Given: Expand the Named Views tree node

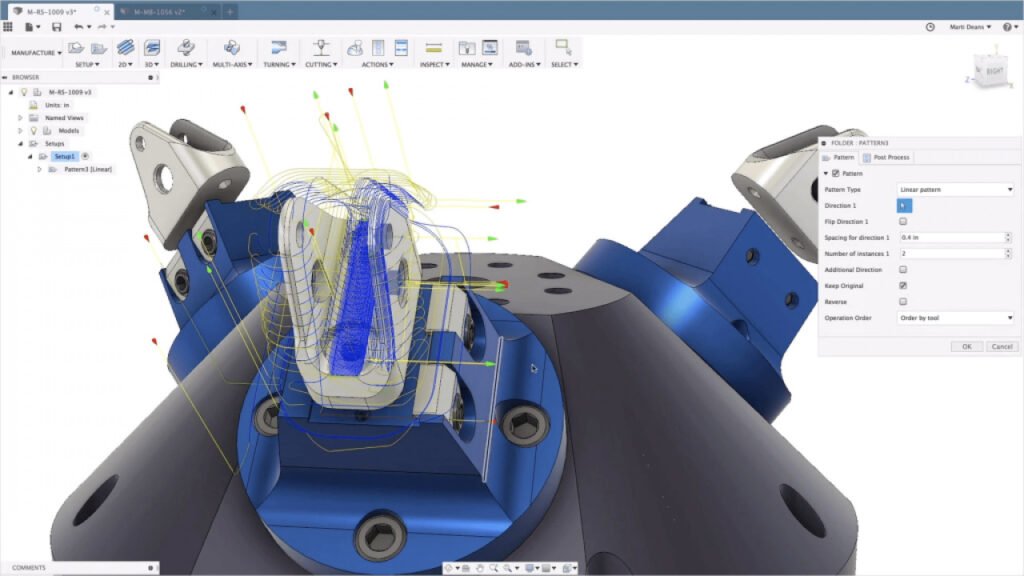Looking at the screenshot, I should click(20, 118).
